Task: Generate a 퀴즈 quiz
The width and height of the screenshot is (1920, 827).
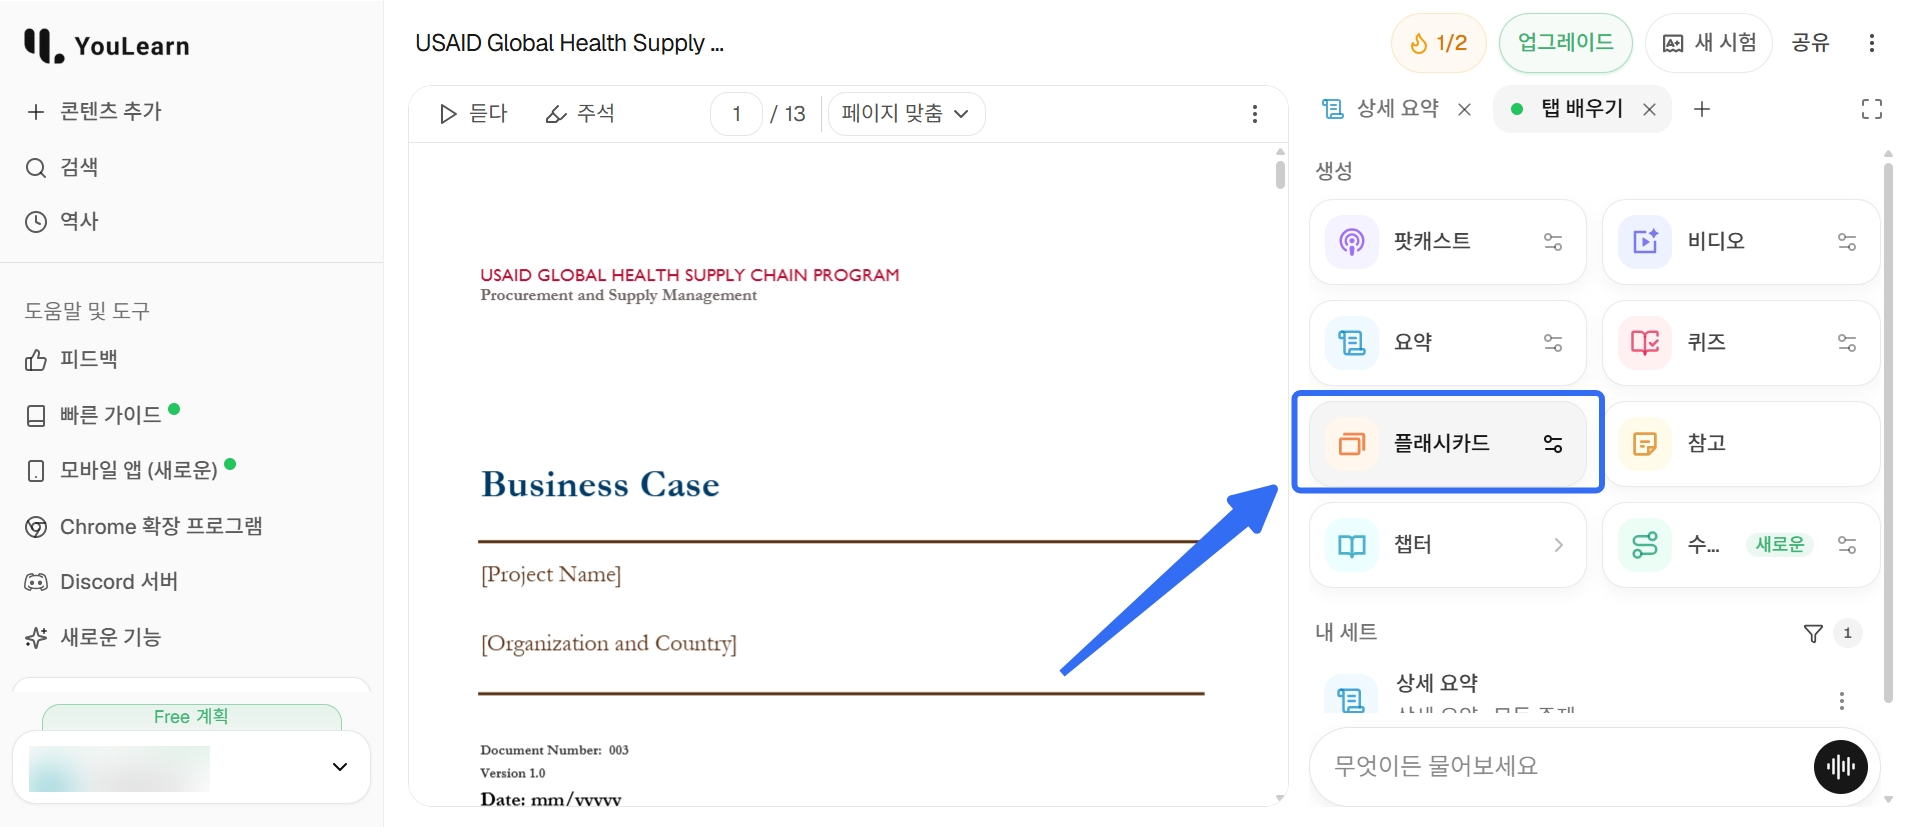Action: click(x=1741, y=343)
